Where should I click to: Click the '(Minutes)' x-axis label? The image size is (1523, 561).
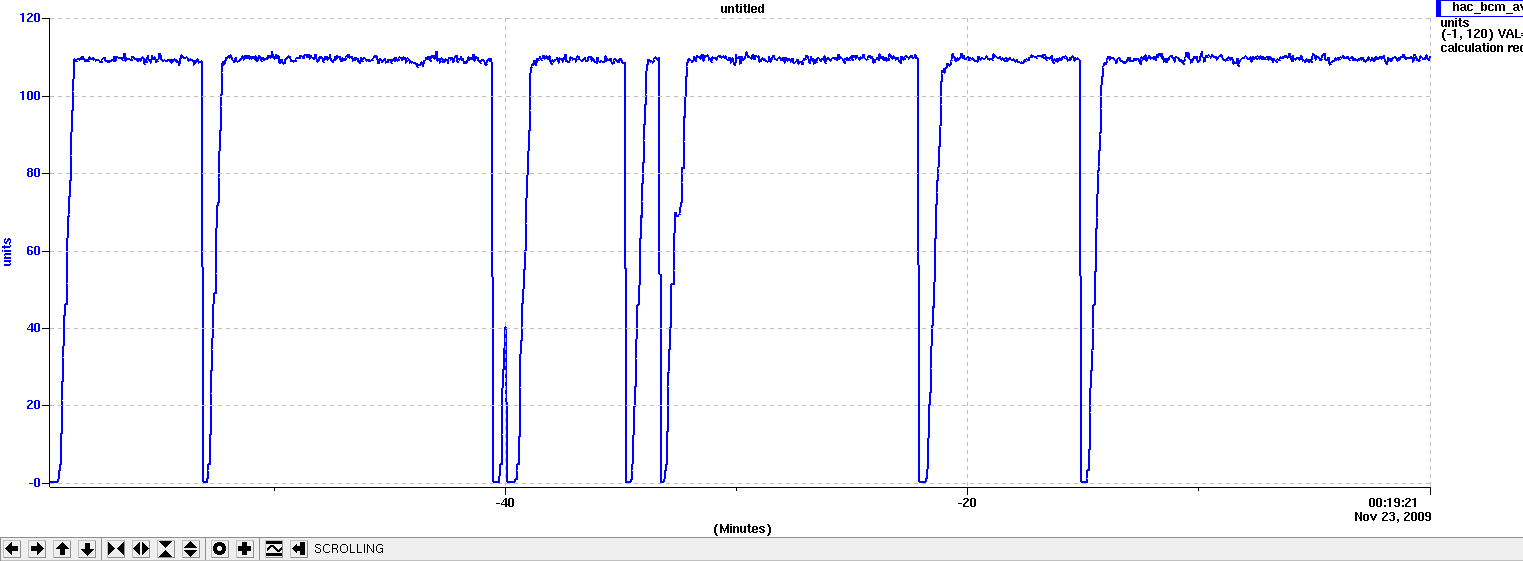pos(742,528)
